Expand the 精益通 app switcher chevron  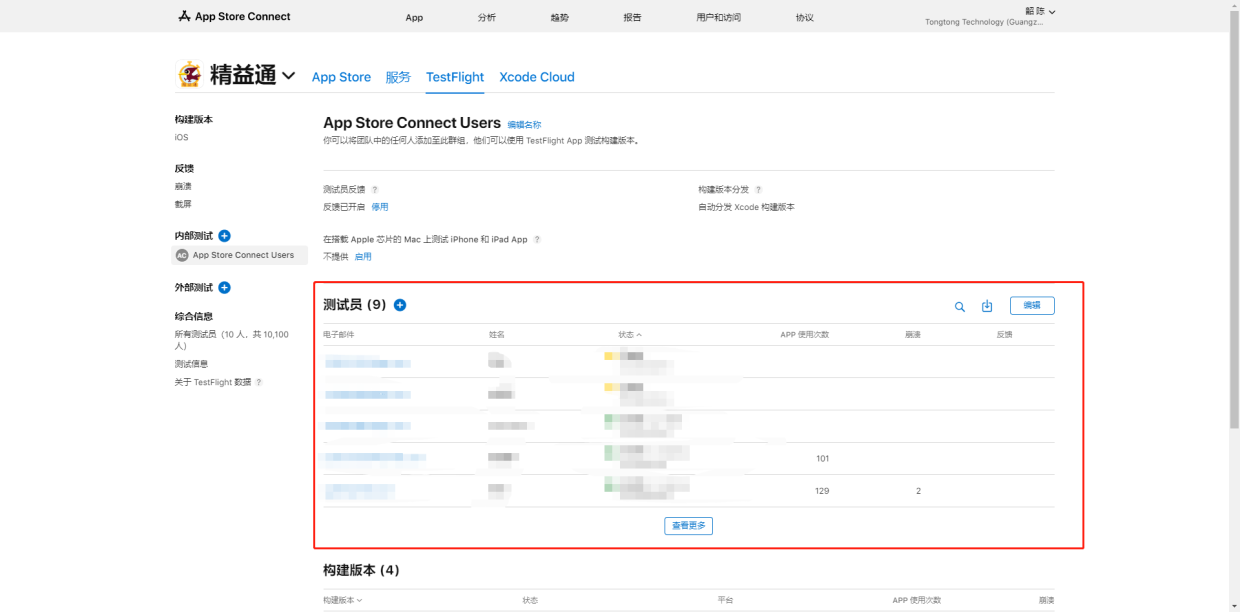tap(289, 76)
